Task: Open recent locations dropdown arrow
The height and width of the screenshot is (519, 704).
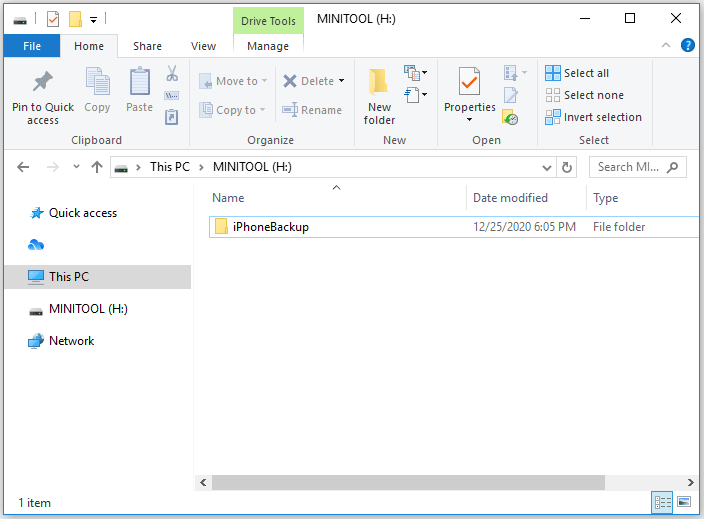Action: tap(76, 167)
